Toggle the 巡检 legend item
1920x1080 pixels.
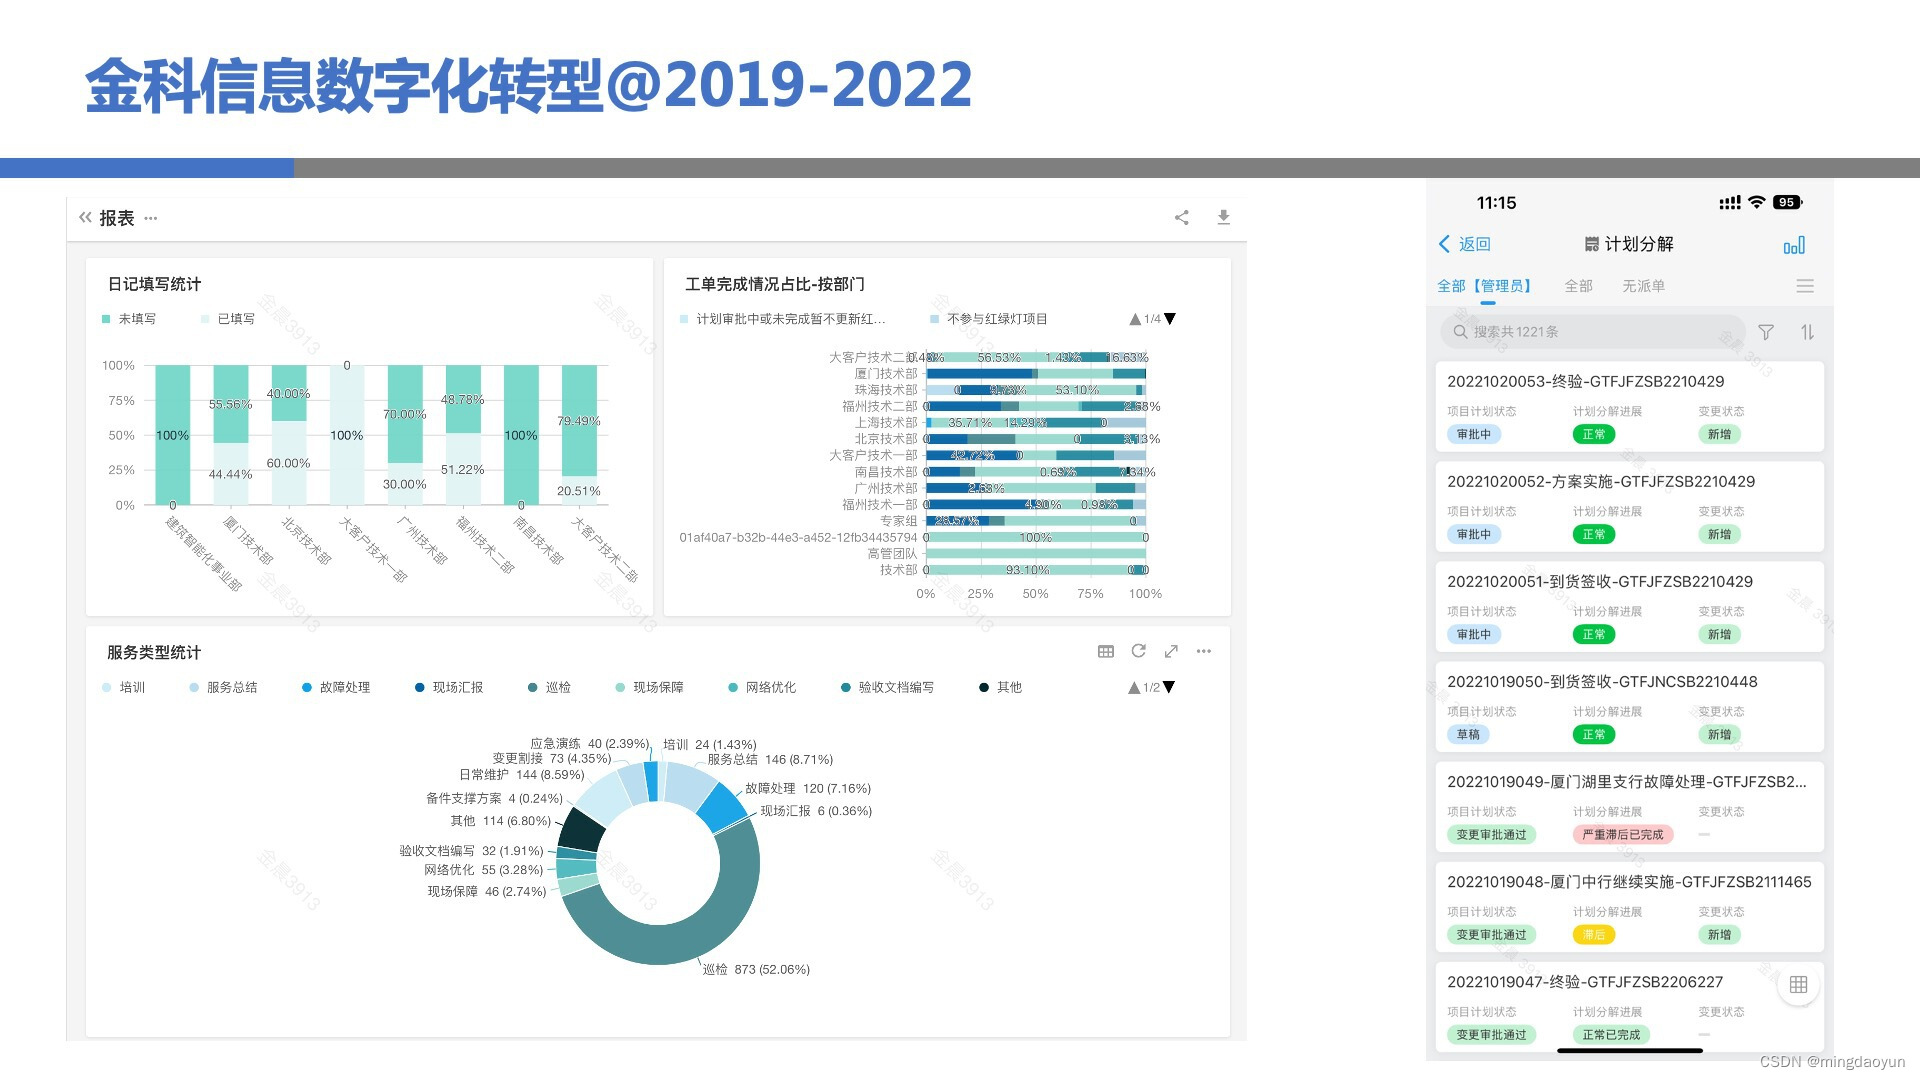[549, 687]
